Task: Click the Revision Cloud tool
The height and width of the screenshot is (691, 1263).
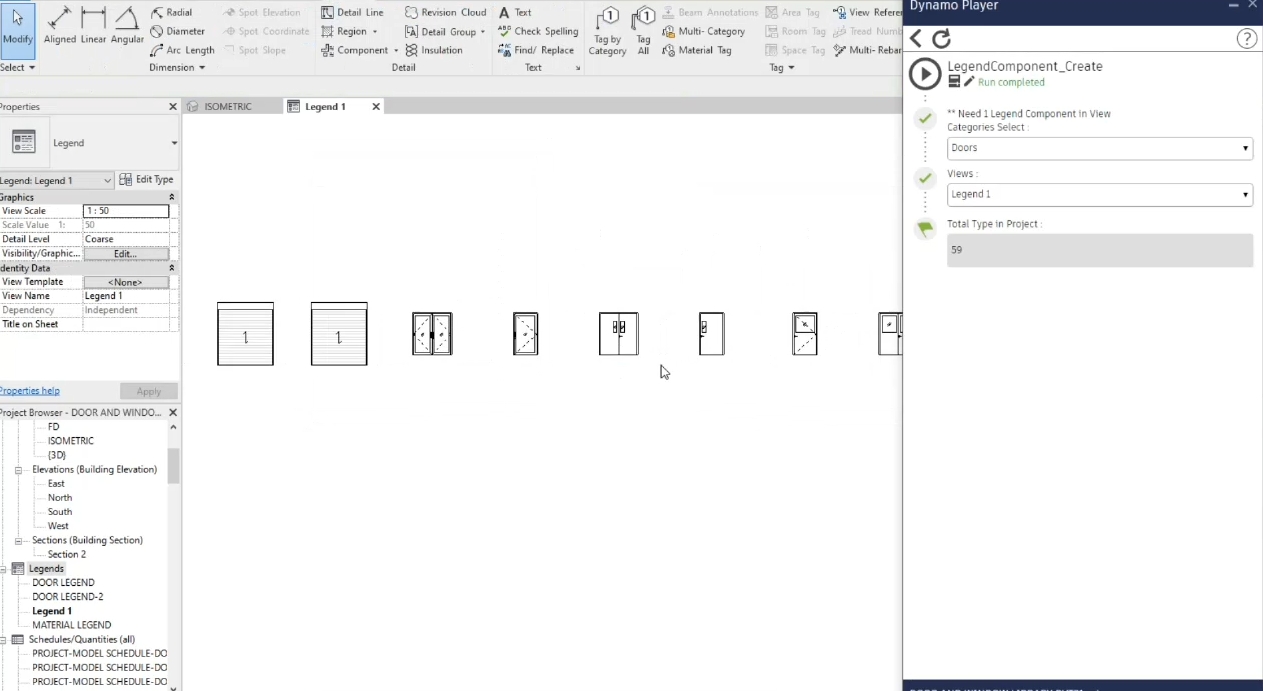Action: pos(446,12)
